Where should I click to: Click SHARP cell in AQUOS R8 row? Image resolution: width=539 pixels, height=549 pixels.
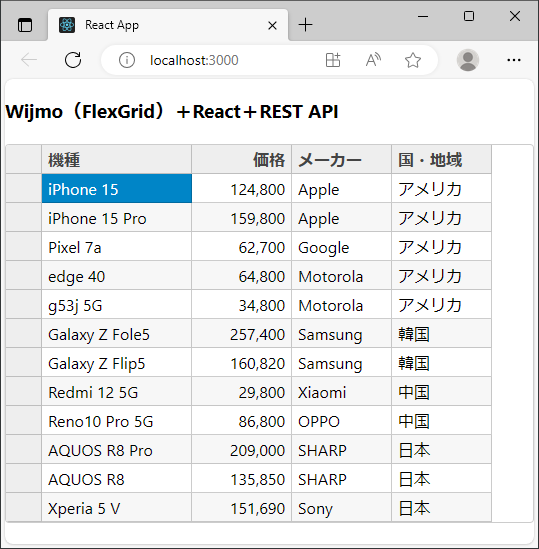(341, 479)
